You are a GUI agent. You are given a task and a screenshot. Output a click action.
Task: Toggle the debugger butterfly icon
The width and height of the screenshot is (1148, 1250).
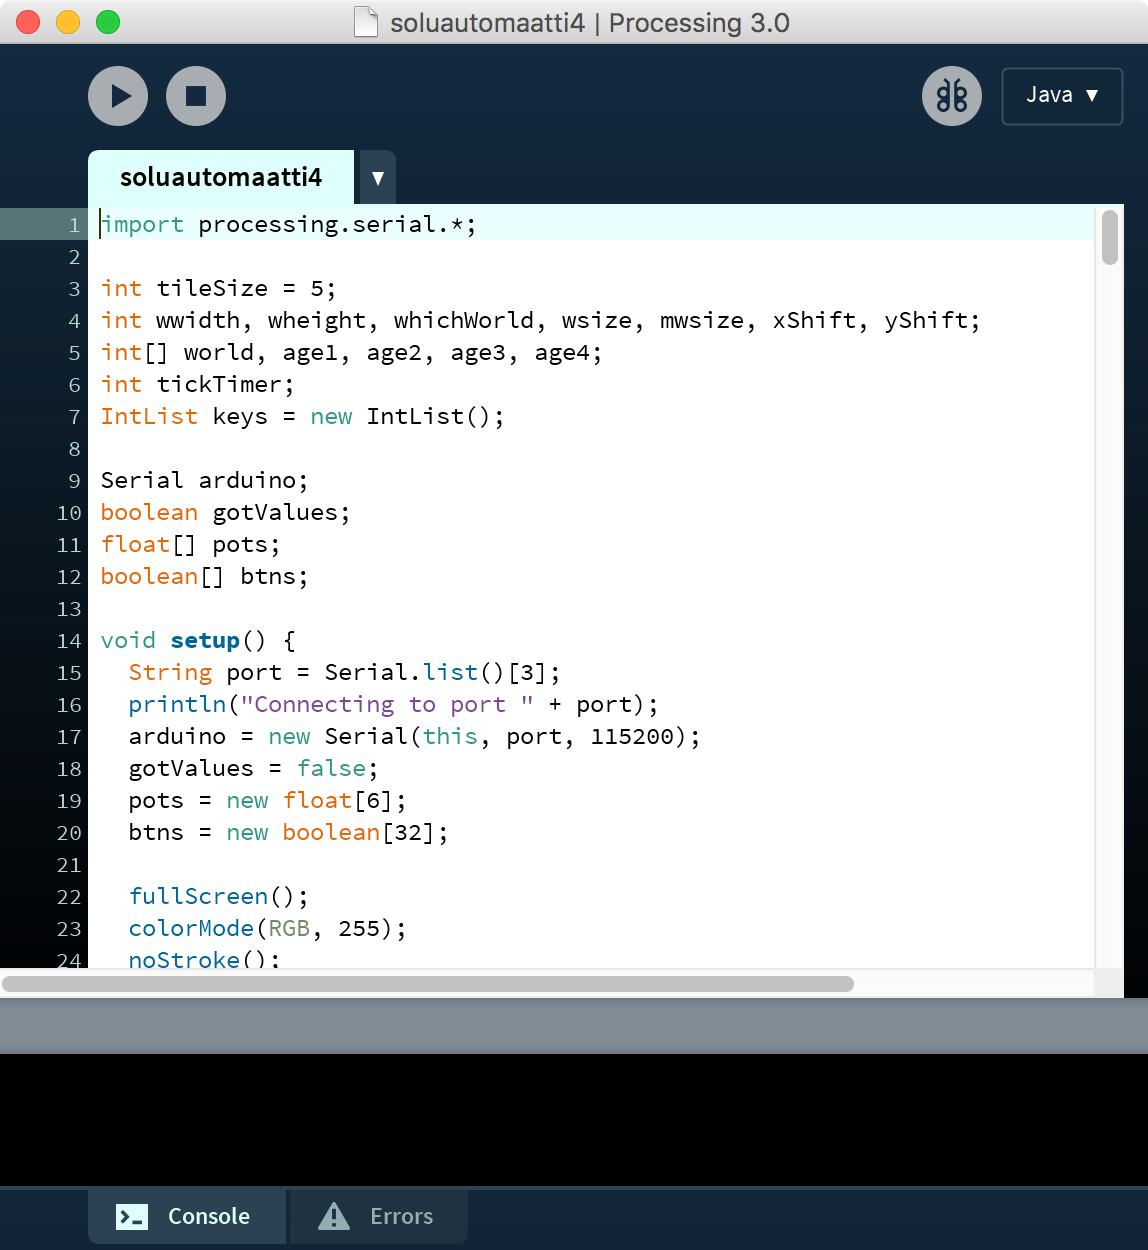coord(952,96)
